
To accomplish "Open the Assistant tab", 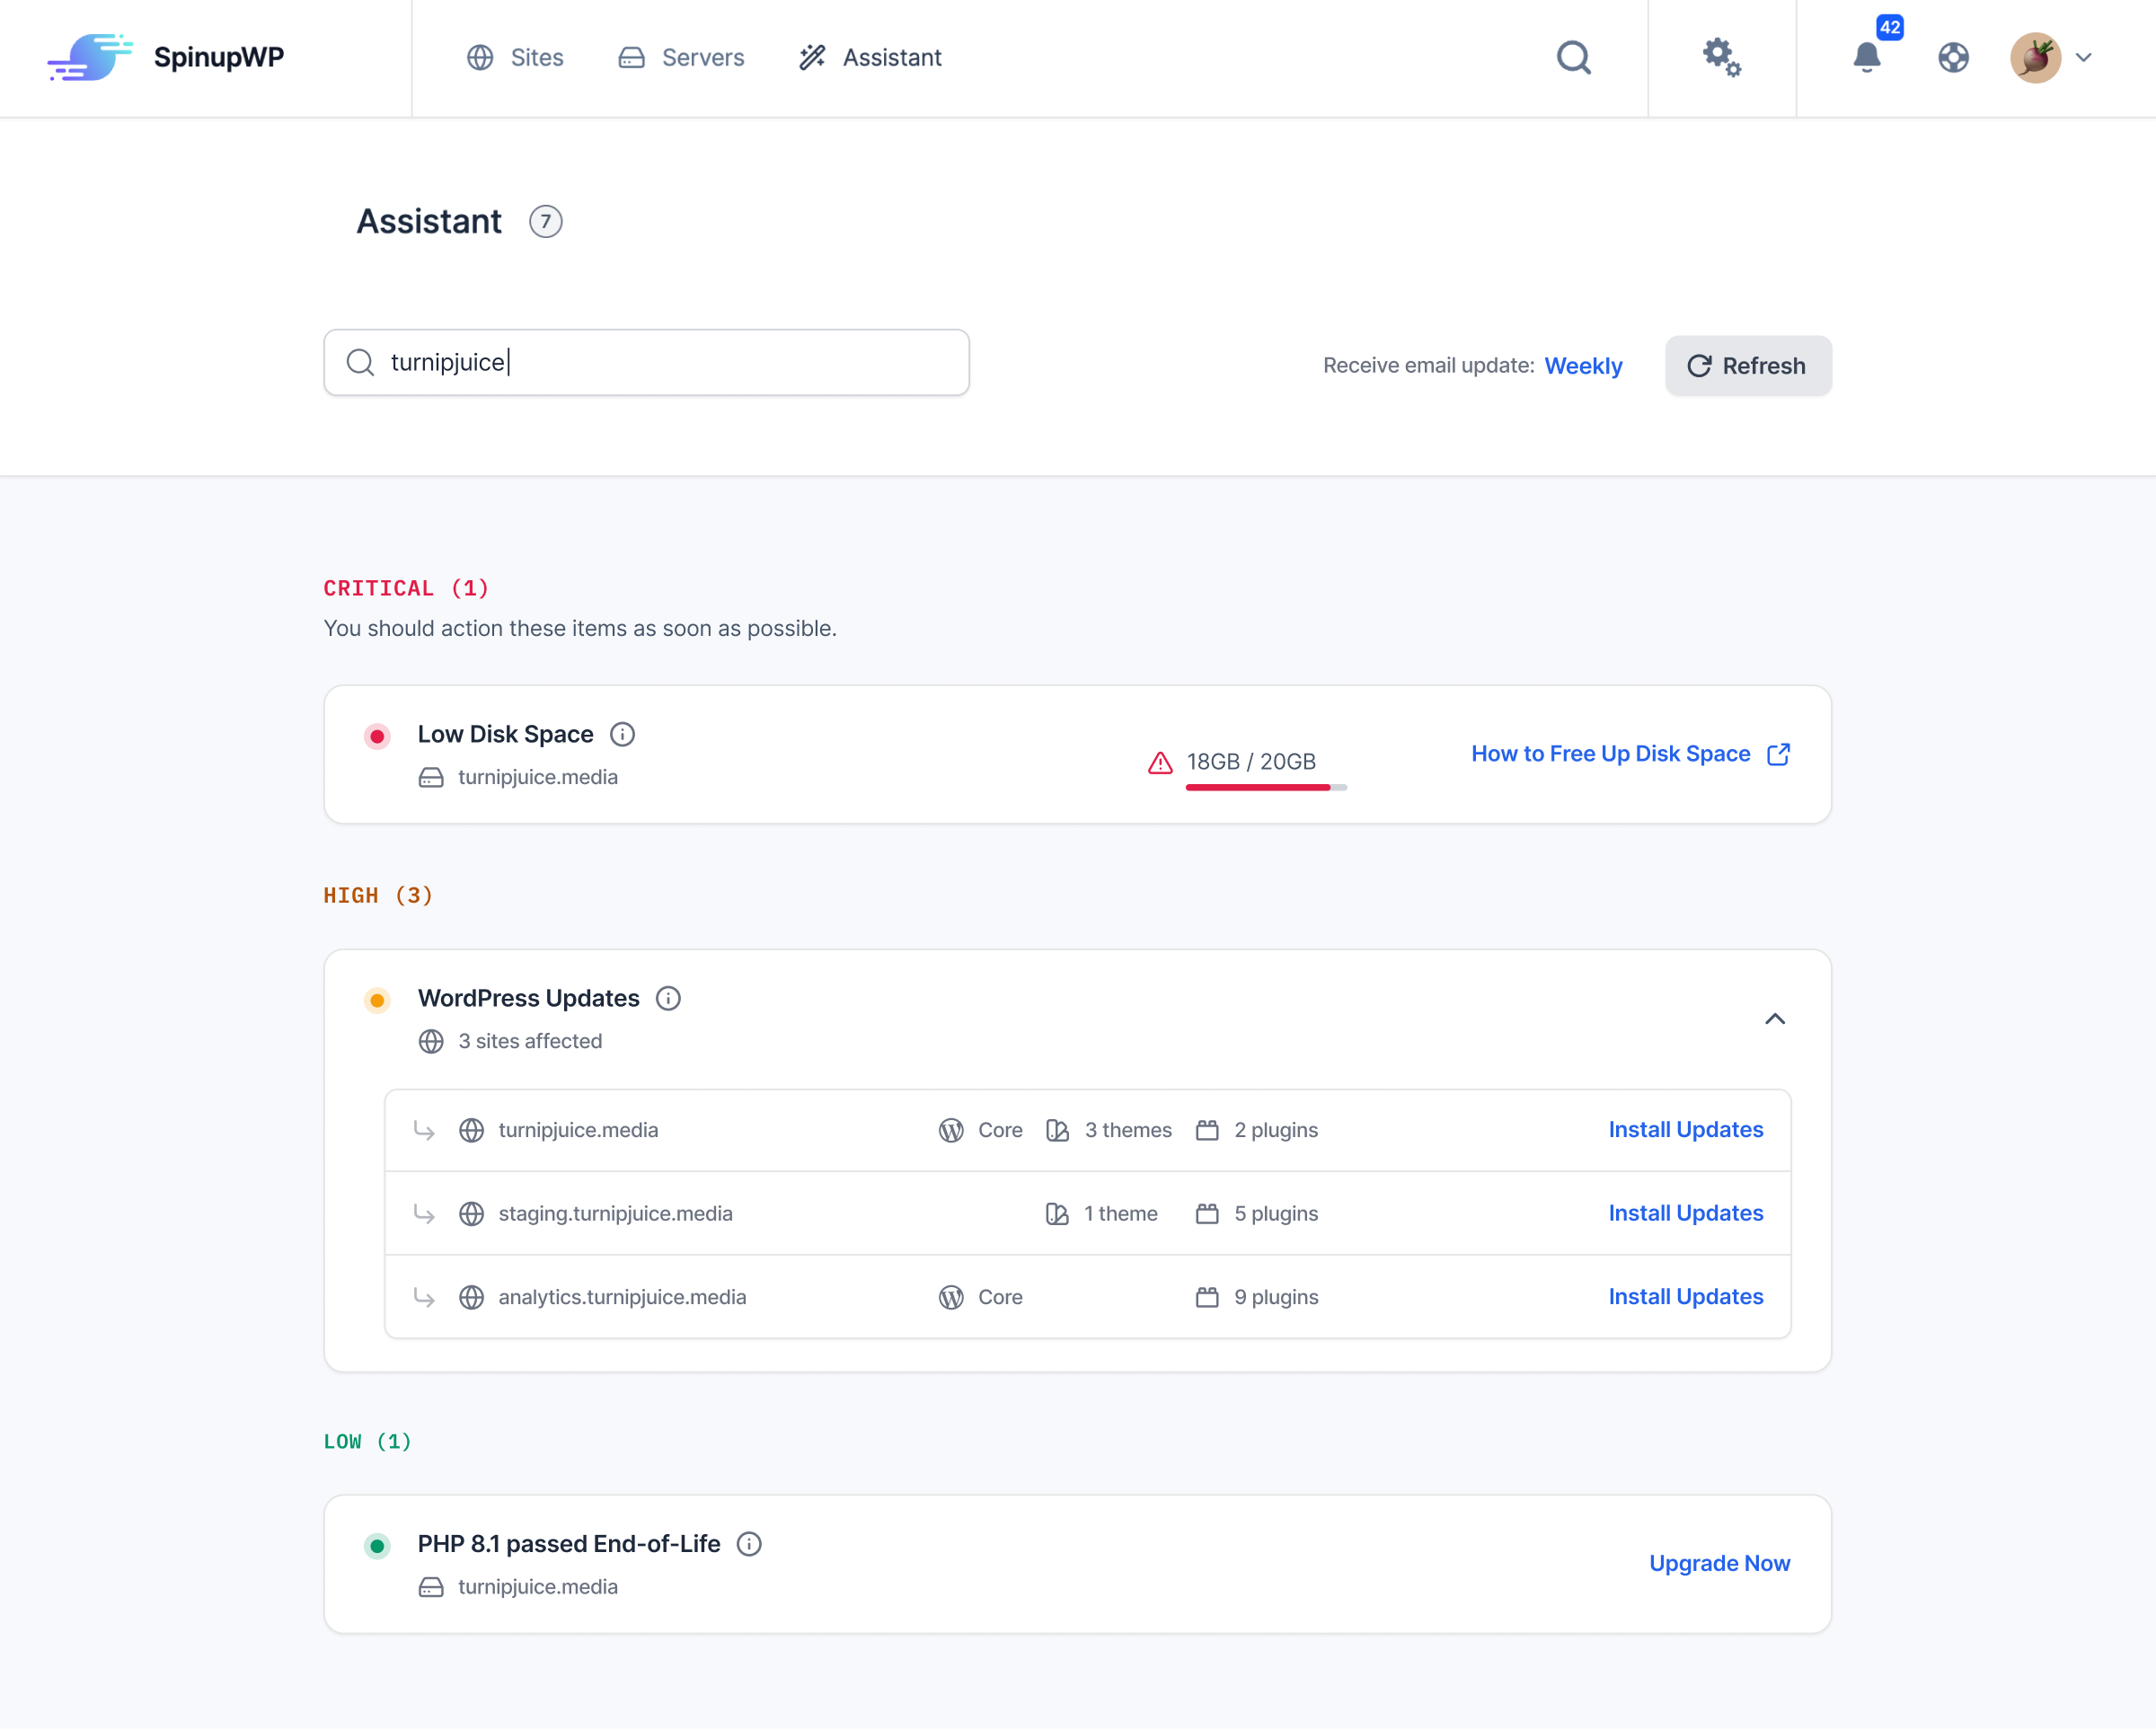I will tap(870, 58).
